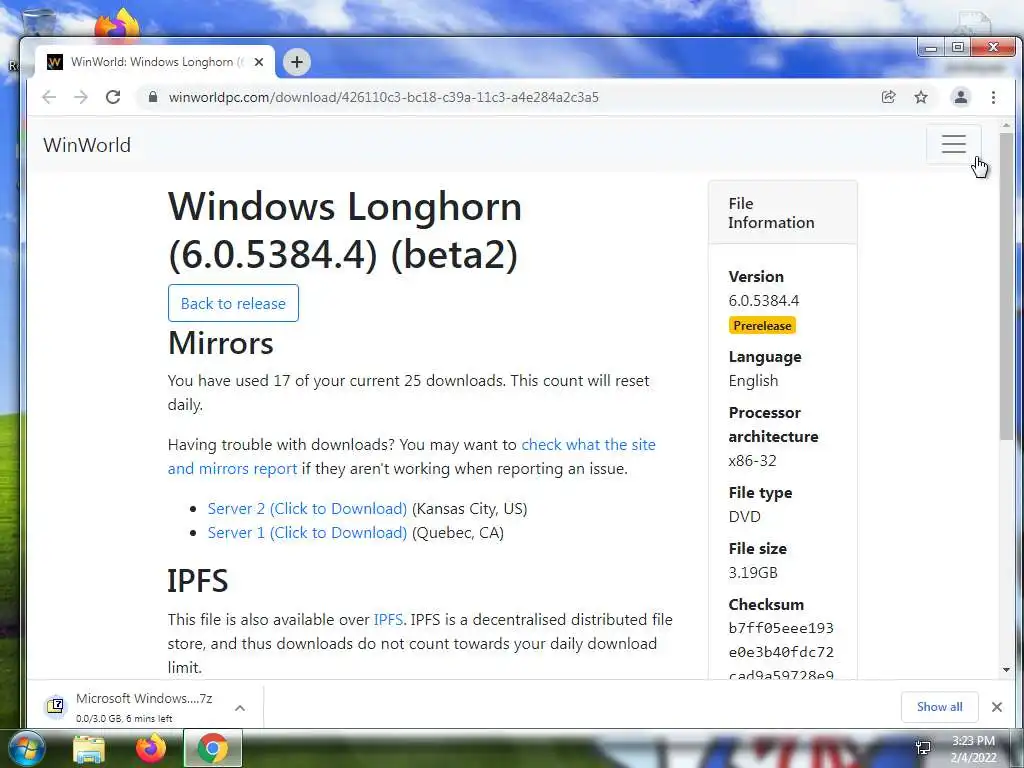The image size is (1024, 768).
Task: View site info via the padlock icon
Action: [x=153, y=97]
